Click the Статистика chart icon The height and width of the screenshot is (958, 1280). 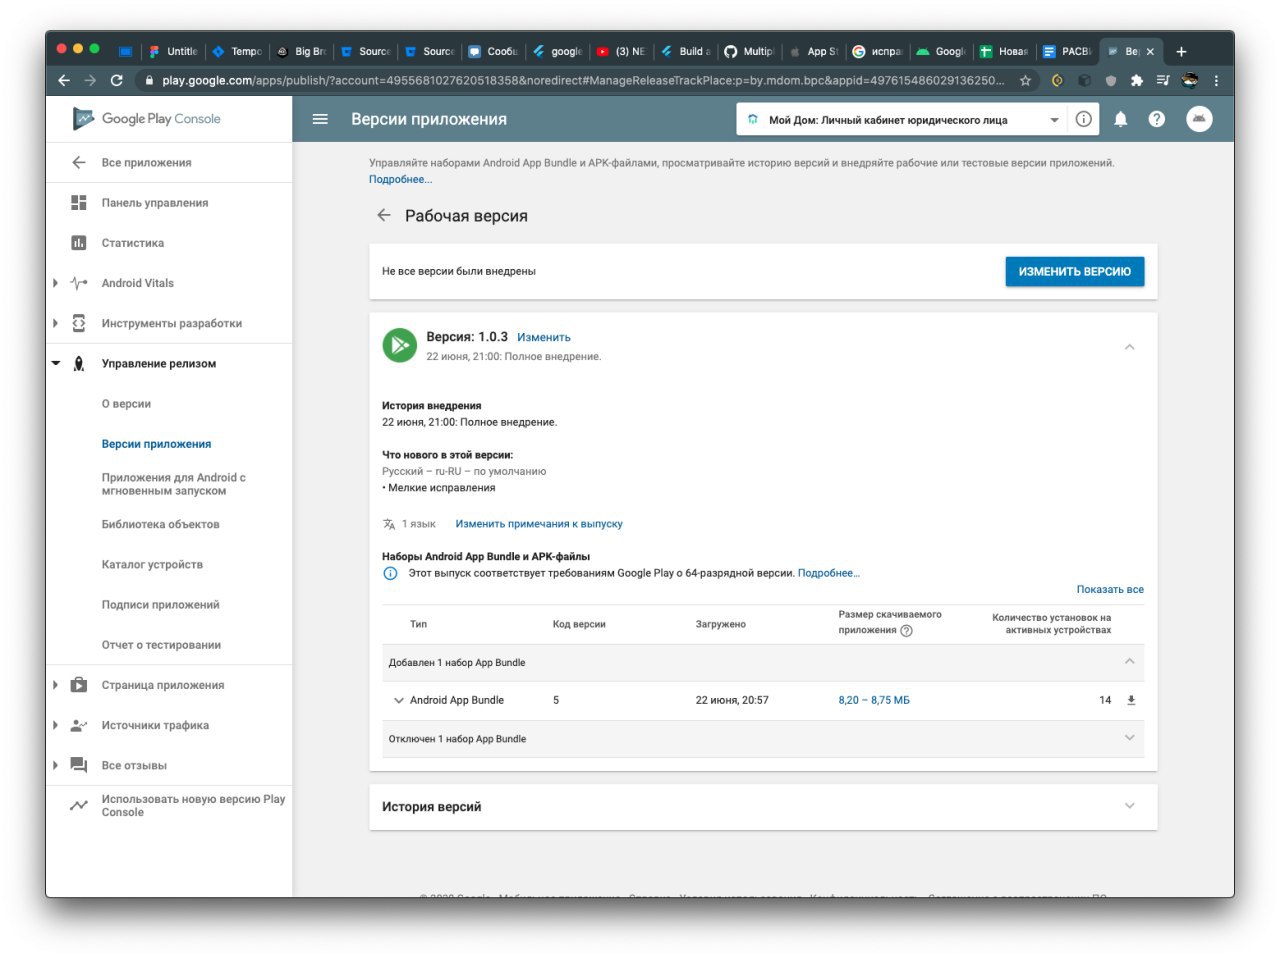pyautogui.click(x=79, y=243)
